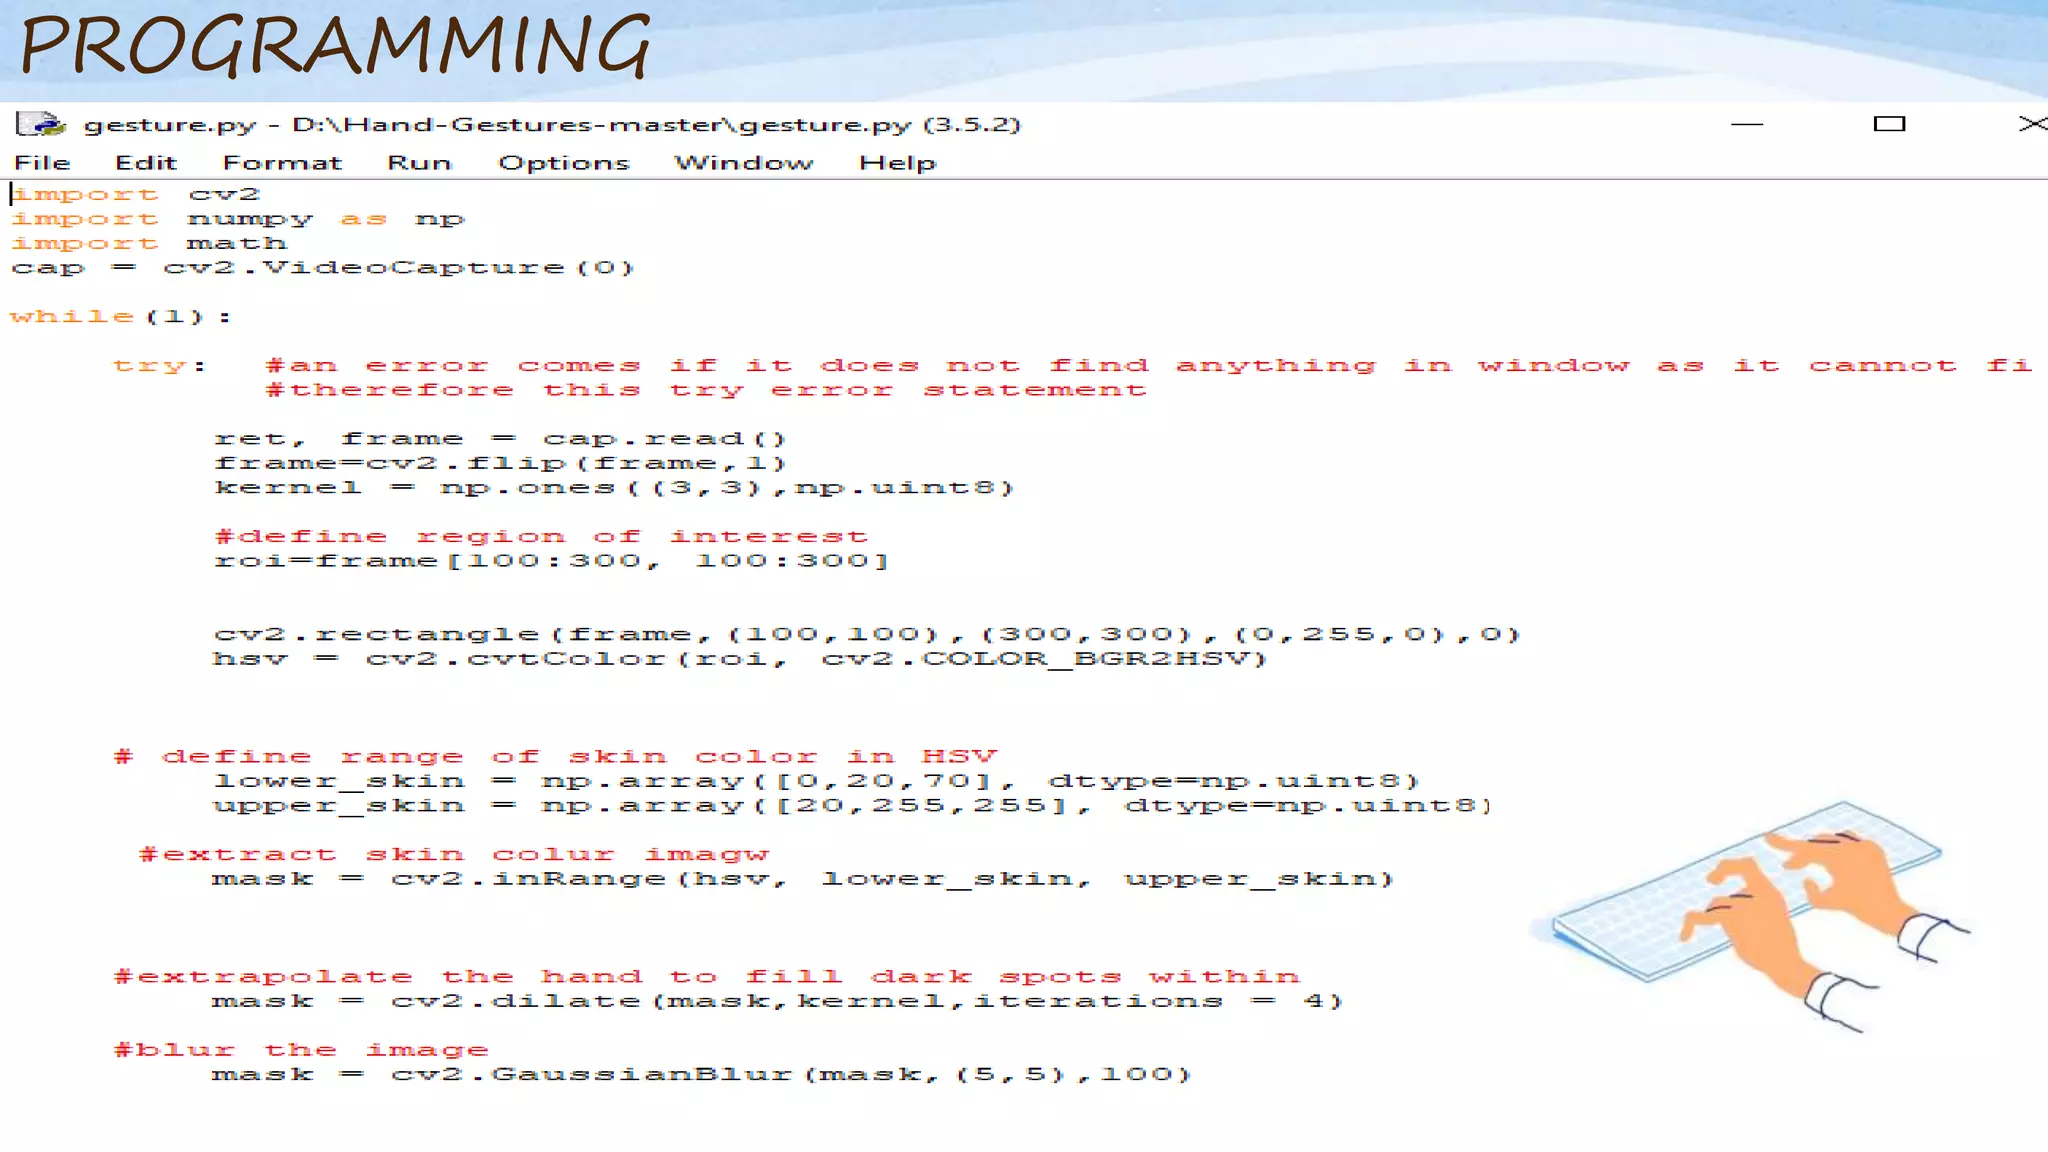Click the 'import numpy as np' line
Screen dimensions: 2048x1152
pyautogui.click(x=238, y=219)
